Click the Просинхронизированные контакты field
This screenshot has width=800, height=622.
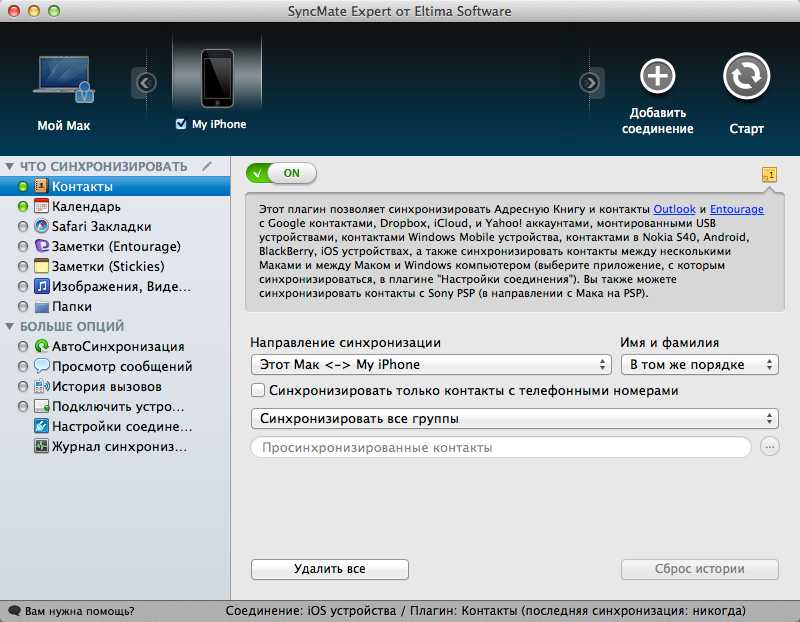point(501,447)
